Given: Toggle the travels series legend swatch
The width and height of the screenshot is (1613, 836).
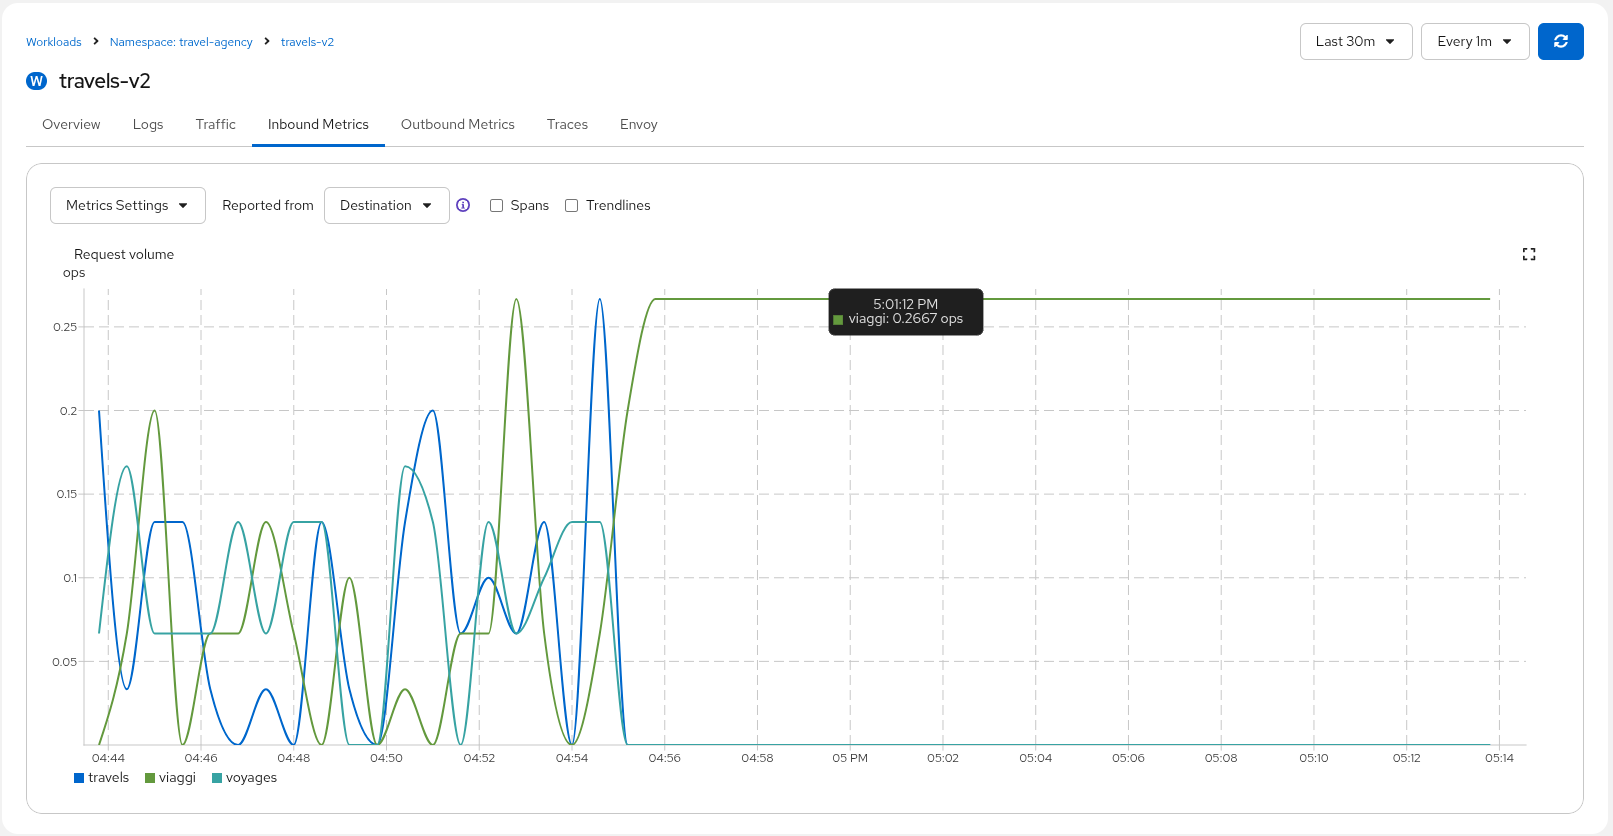Looking at the screenshot, I should pyautogui.click(x=79, y=778).
